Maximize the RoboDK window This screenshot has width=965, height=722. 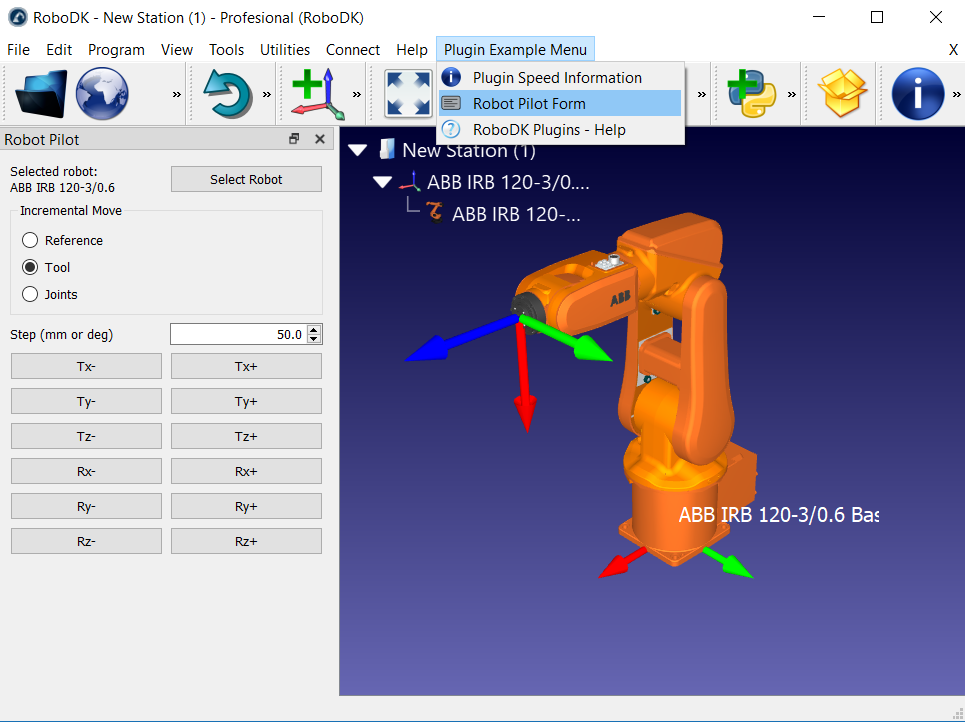tap(877, 17)
